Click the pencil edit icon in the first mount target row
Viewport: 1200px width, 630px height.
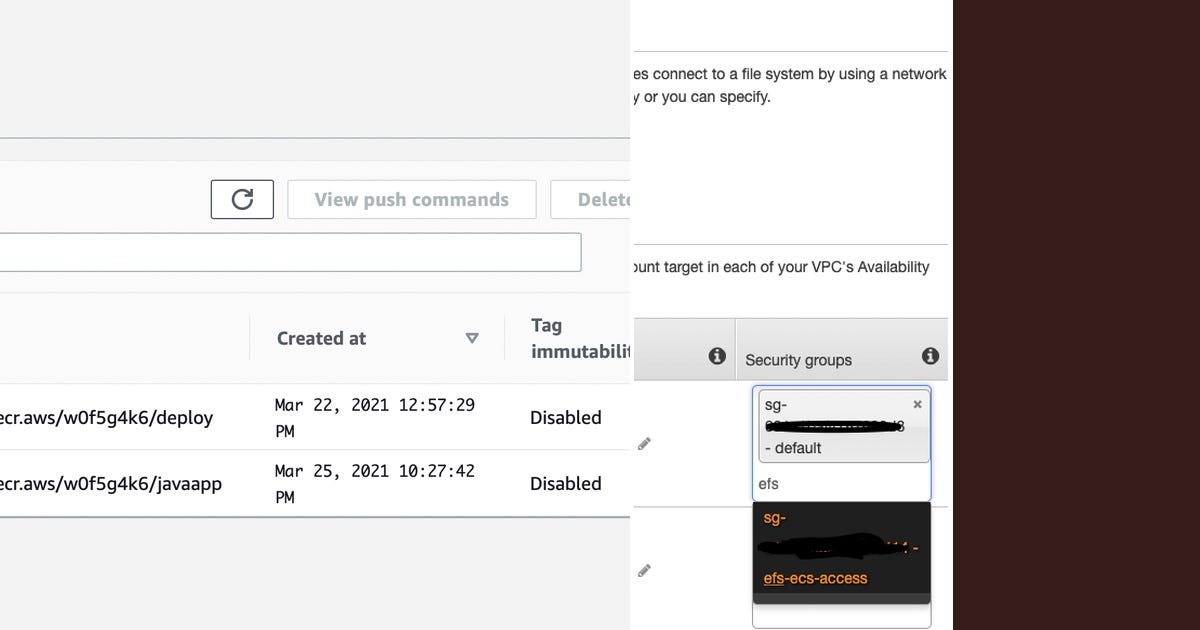click(x=644, y=442)
